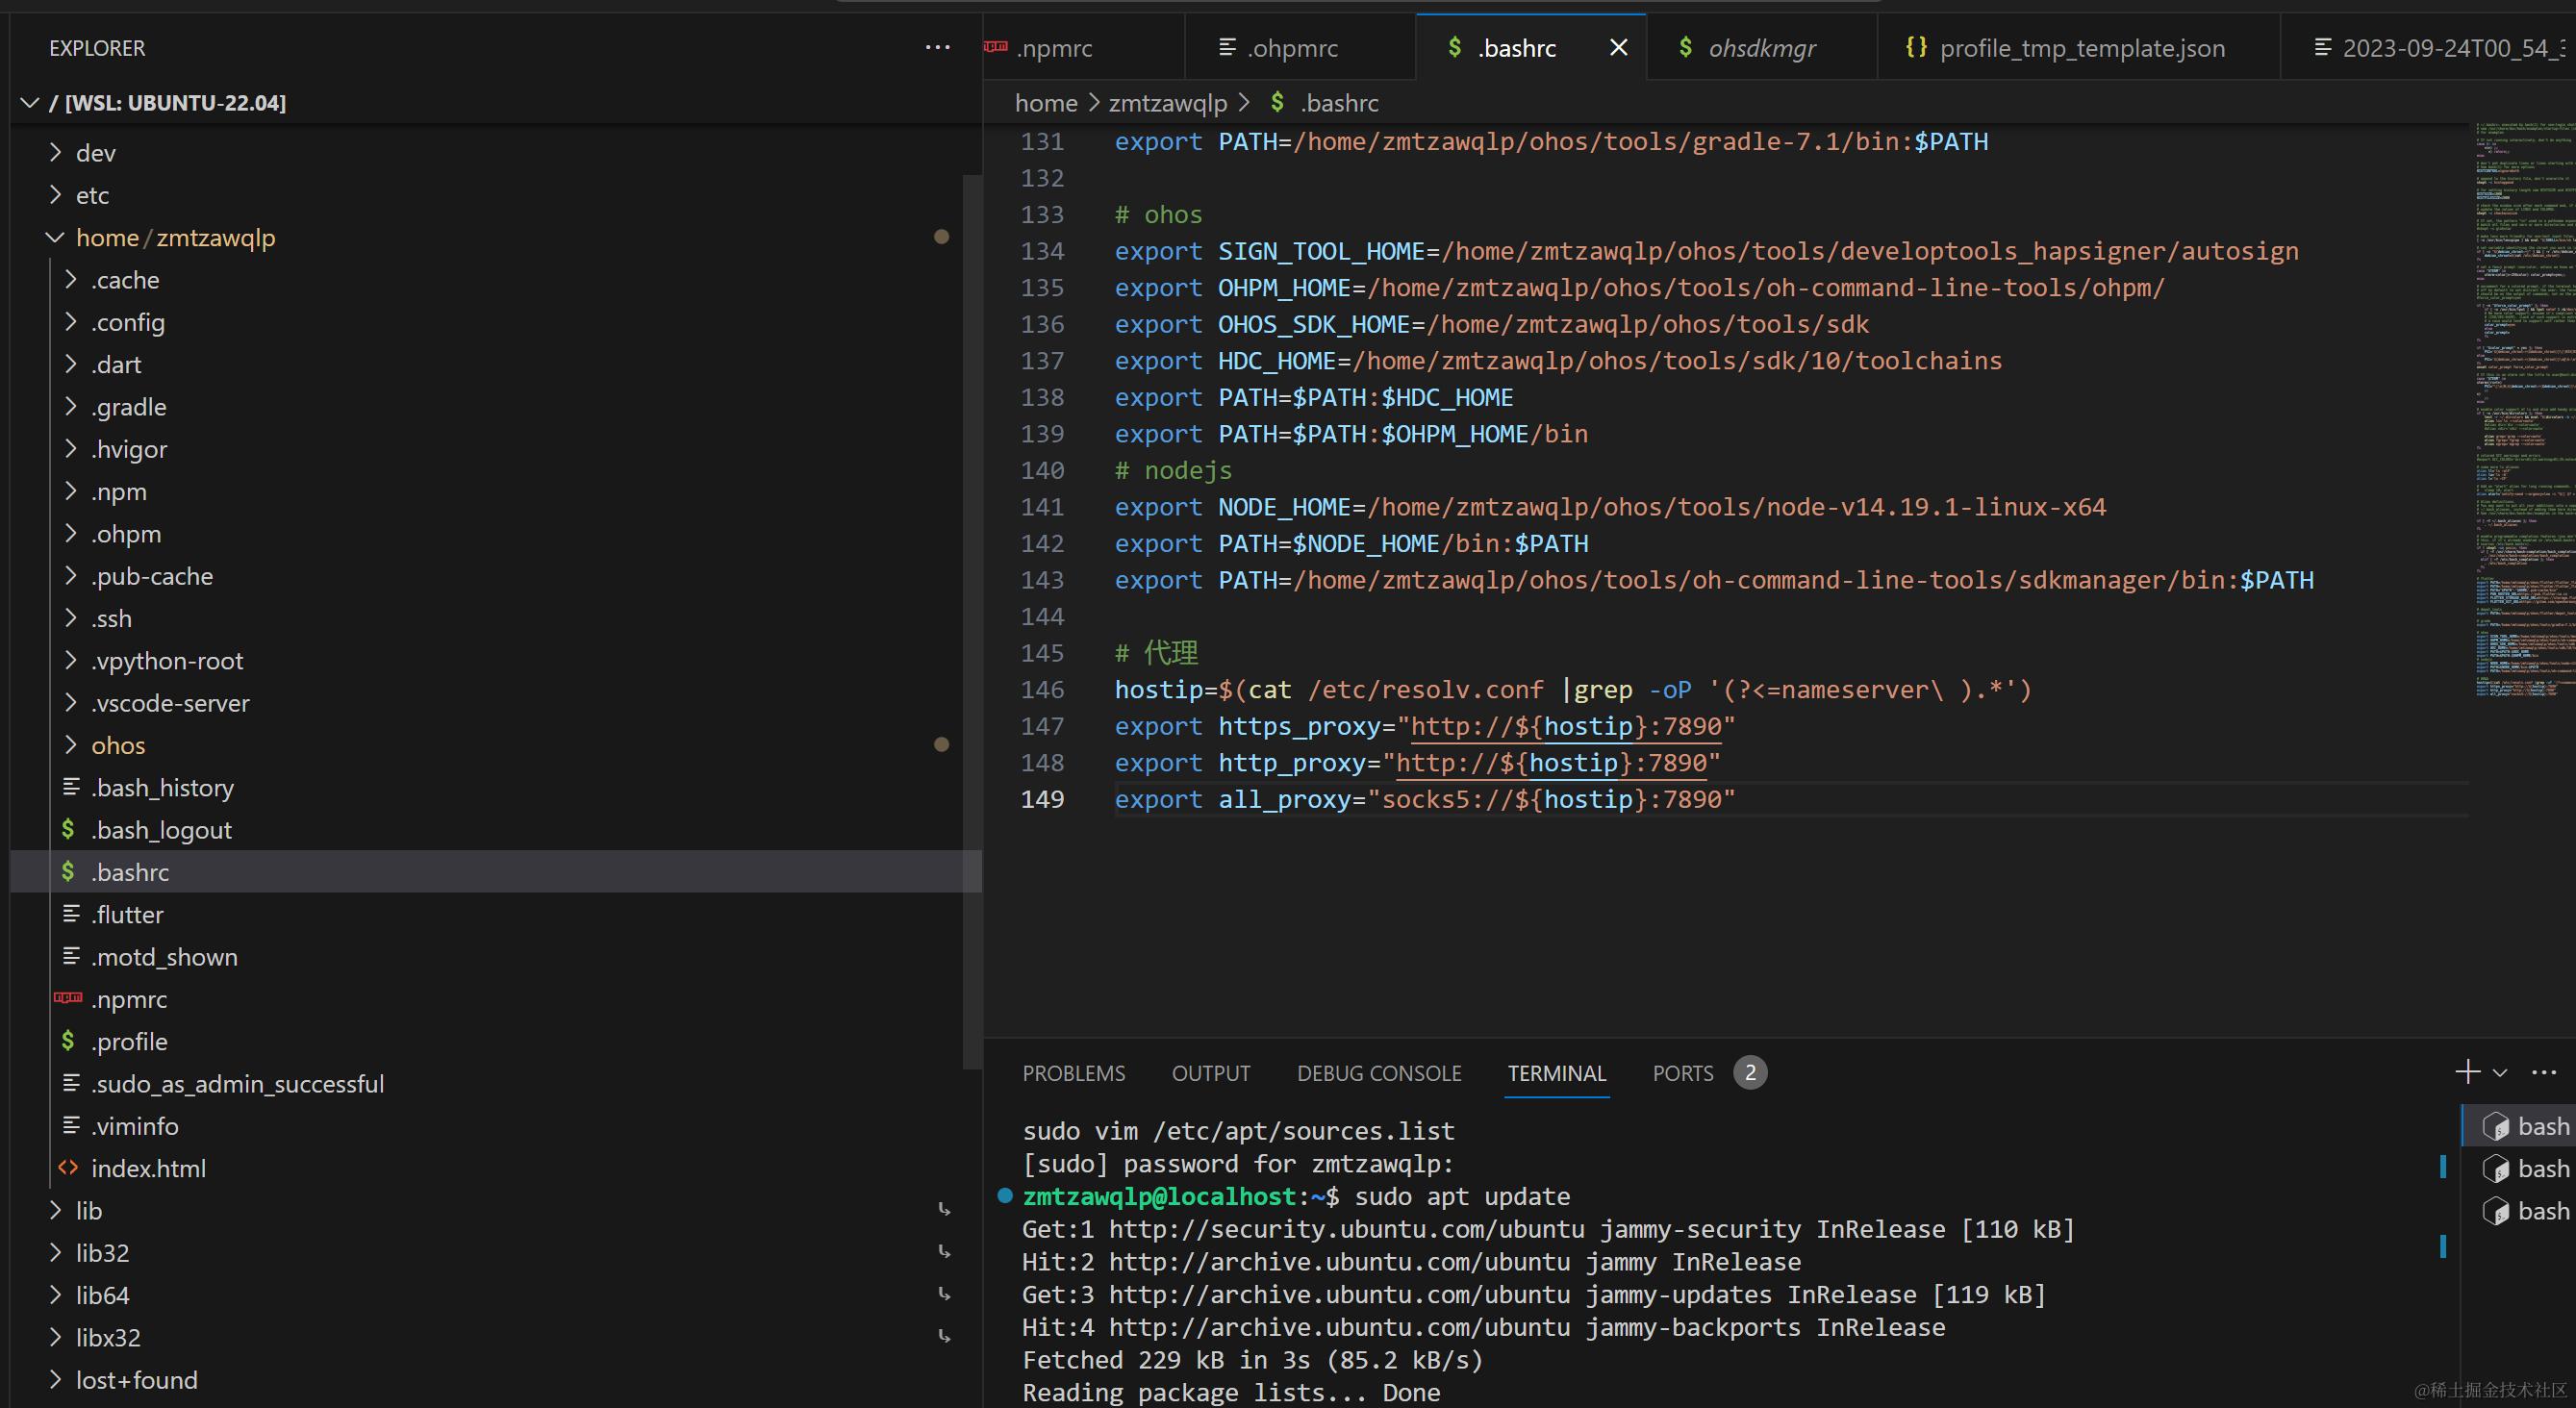This screenshot has width=2576, height=1408.
Task: Expand the .vscode-server folder
Action: [170, 703]
